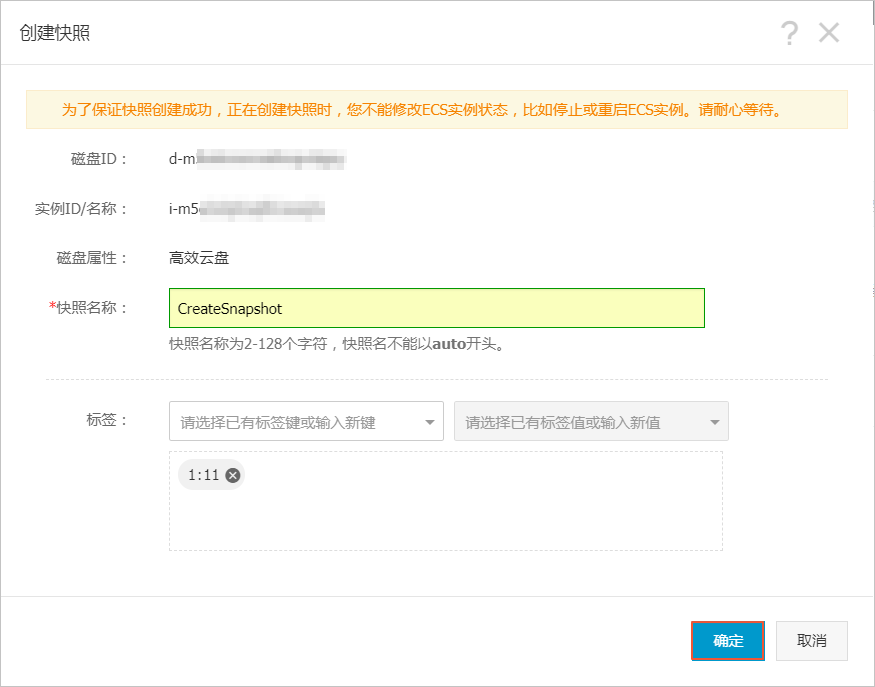
Task: Click the orange ECS warning banner
Action: point(436,110)
